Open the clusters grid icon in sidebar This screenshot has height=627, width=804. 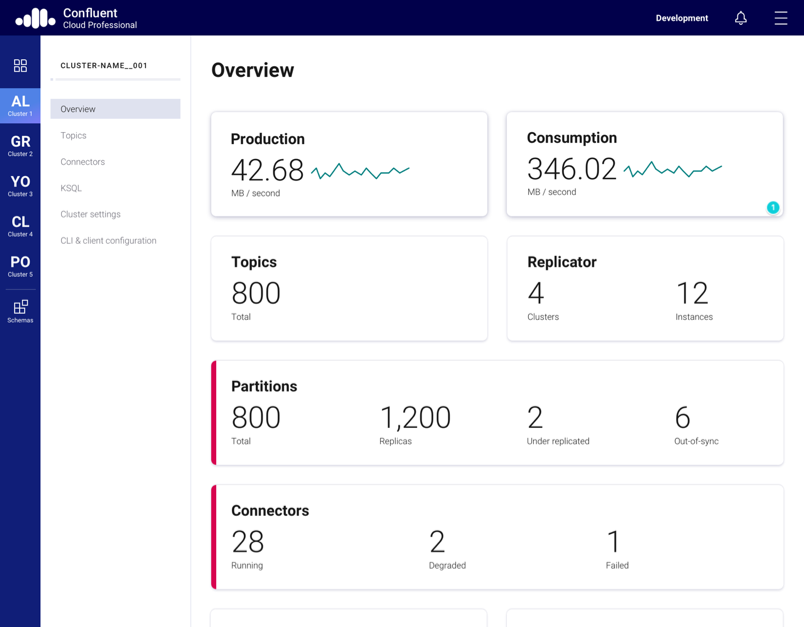pos(20,66)
